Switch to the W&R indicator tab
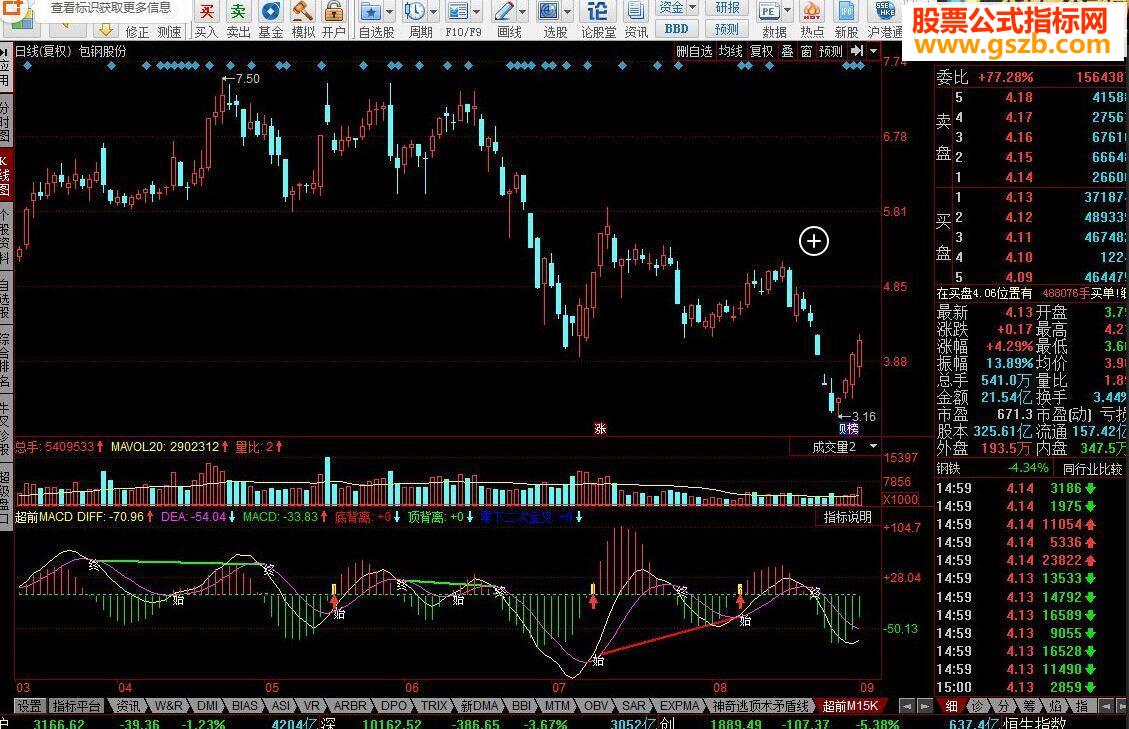1129x729 pixels. click(x=169, y=706)
